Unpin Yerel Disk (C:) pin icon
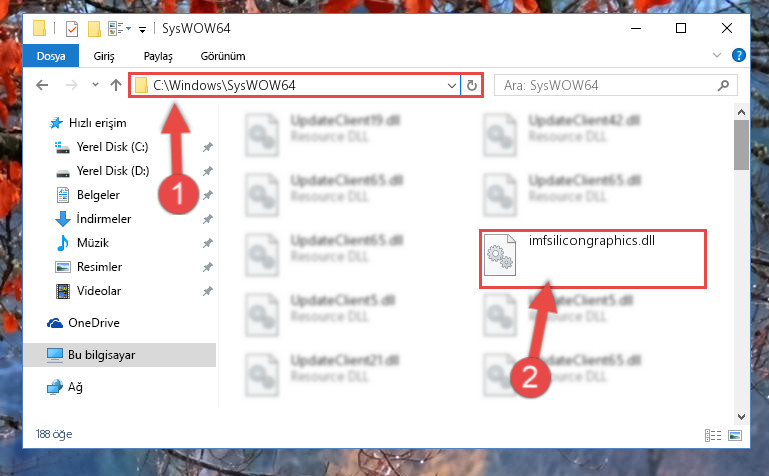This screenshot has height=476, width=769. 208,147
